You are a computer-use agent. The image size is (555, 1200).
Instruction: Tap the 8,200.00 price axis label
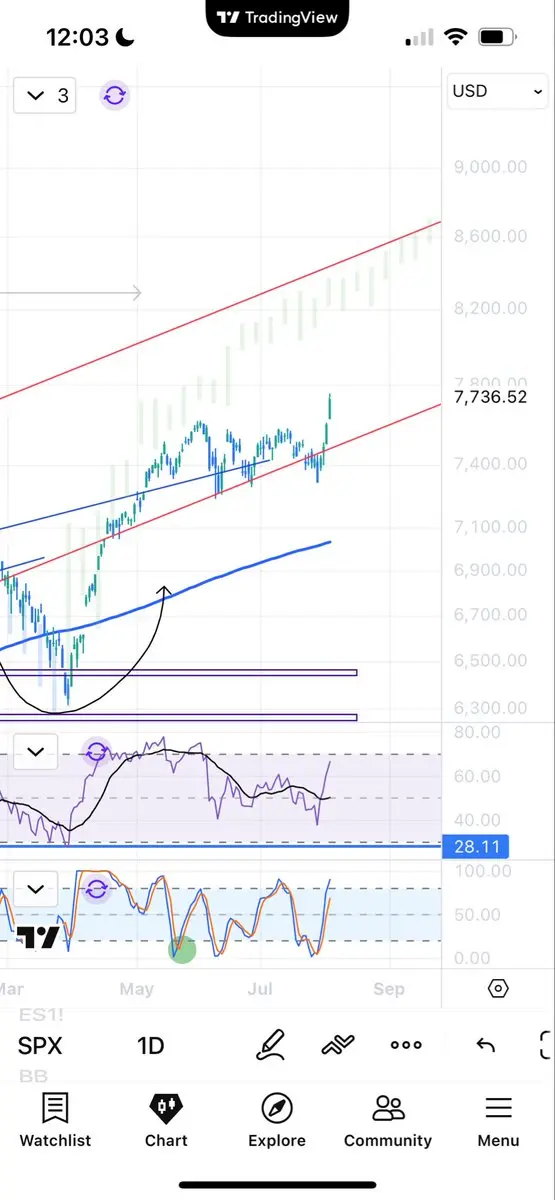(490, 308)
